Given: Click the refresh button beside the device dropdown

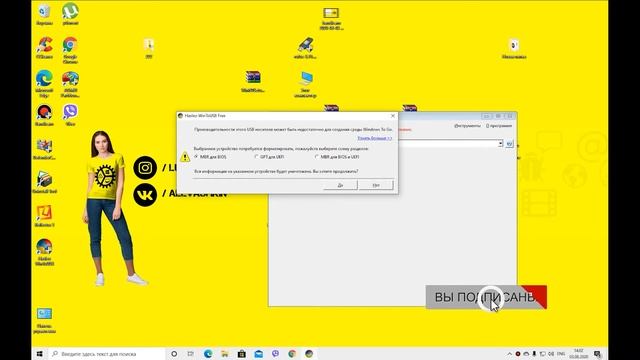Looking at the screenshot, I should (x=509, y=144).
